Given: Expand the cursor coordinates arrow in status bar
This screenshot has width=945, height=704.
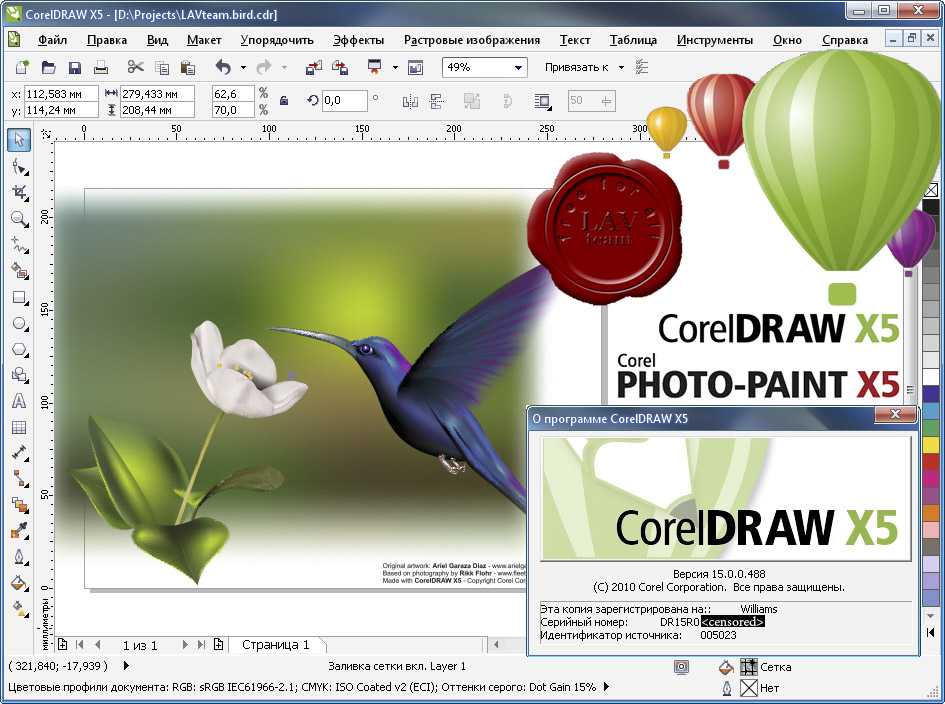Looking at the screenshot, I should [126, 665].
